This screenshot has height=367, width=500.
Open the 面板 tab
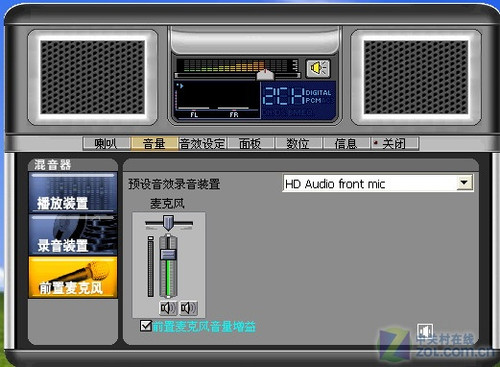pos(250,144)
